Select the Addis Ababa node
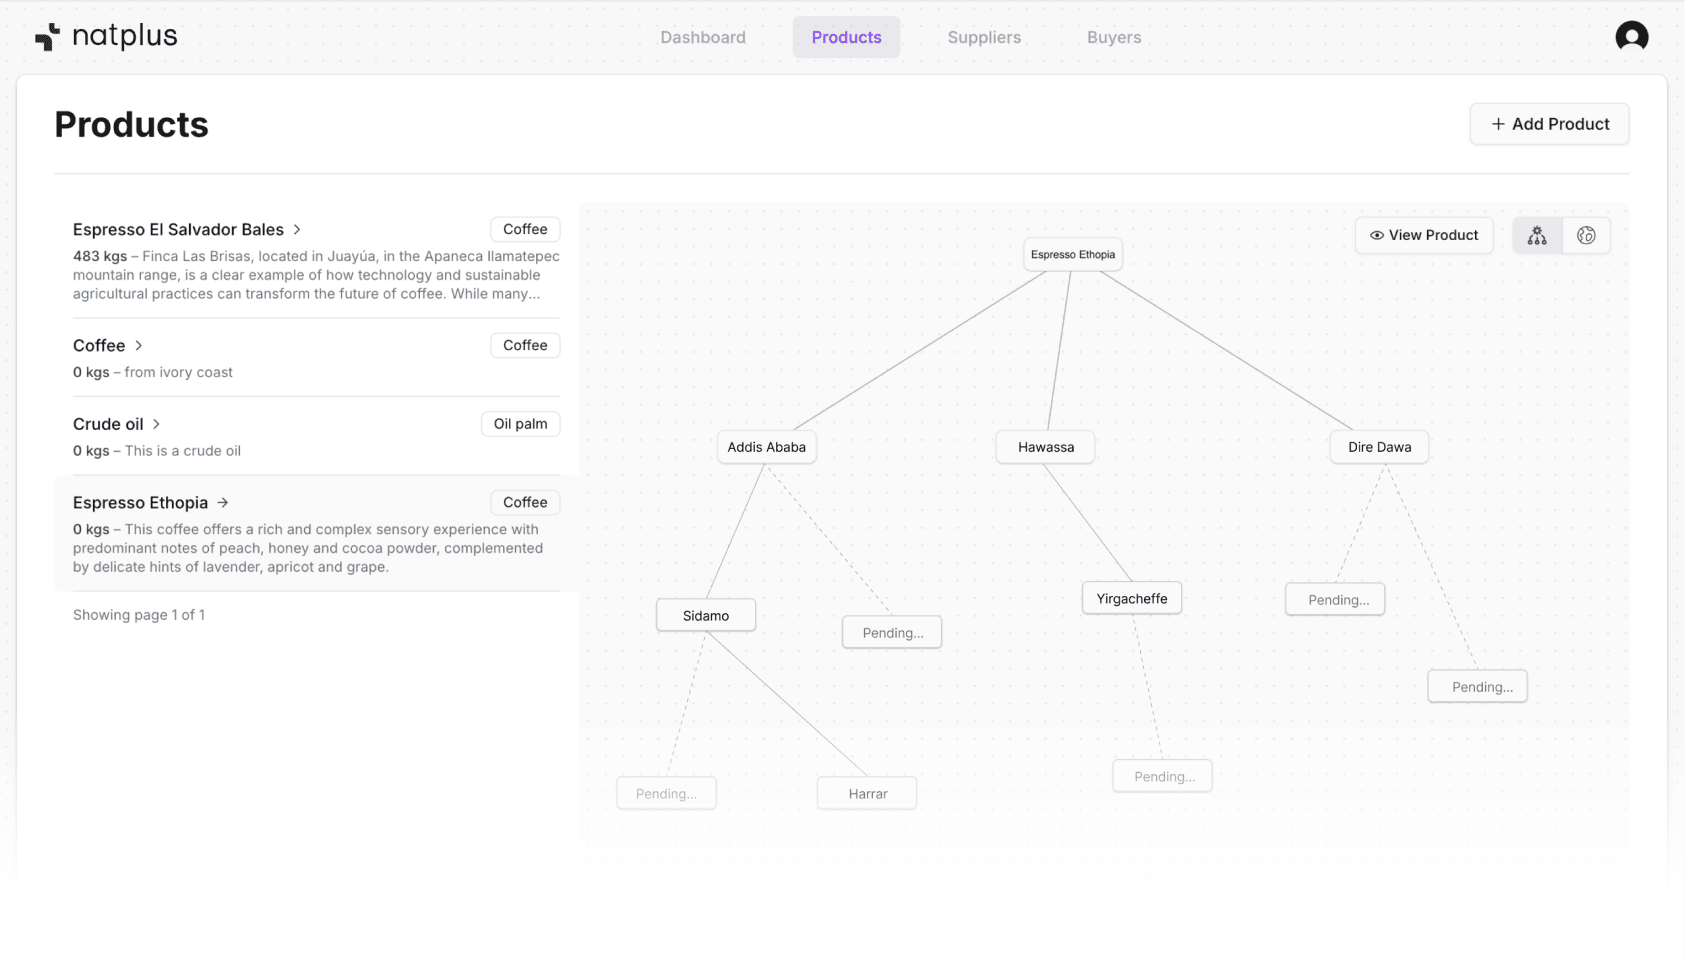The height and width of the screenshot is (960, 1685). pyautogui.click(x=766, y=447)
